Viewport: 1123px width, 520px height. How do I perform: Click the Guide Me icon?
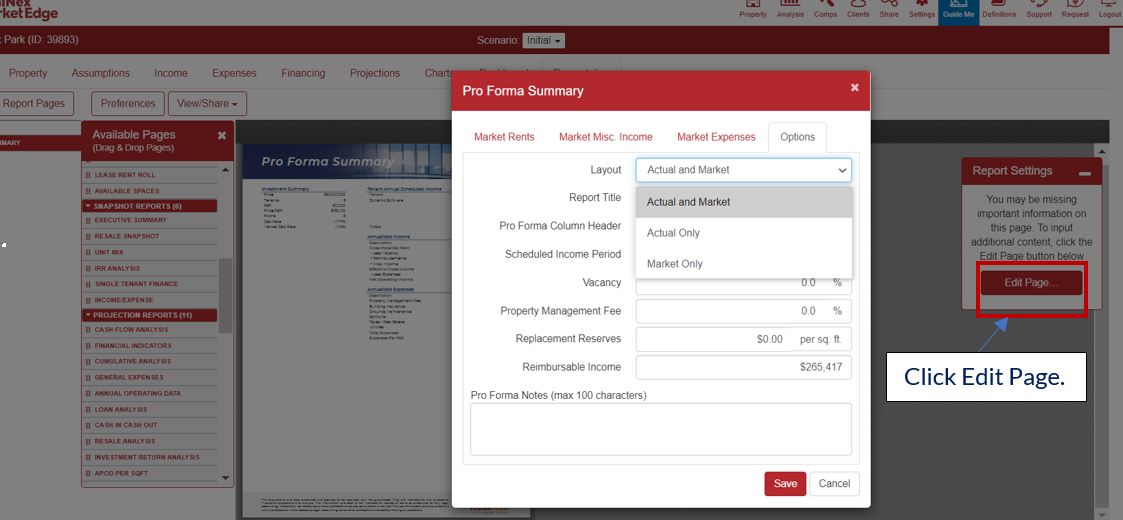pos(958,10)
